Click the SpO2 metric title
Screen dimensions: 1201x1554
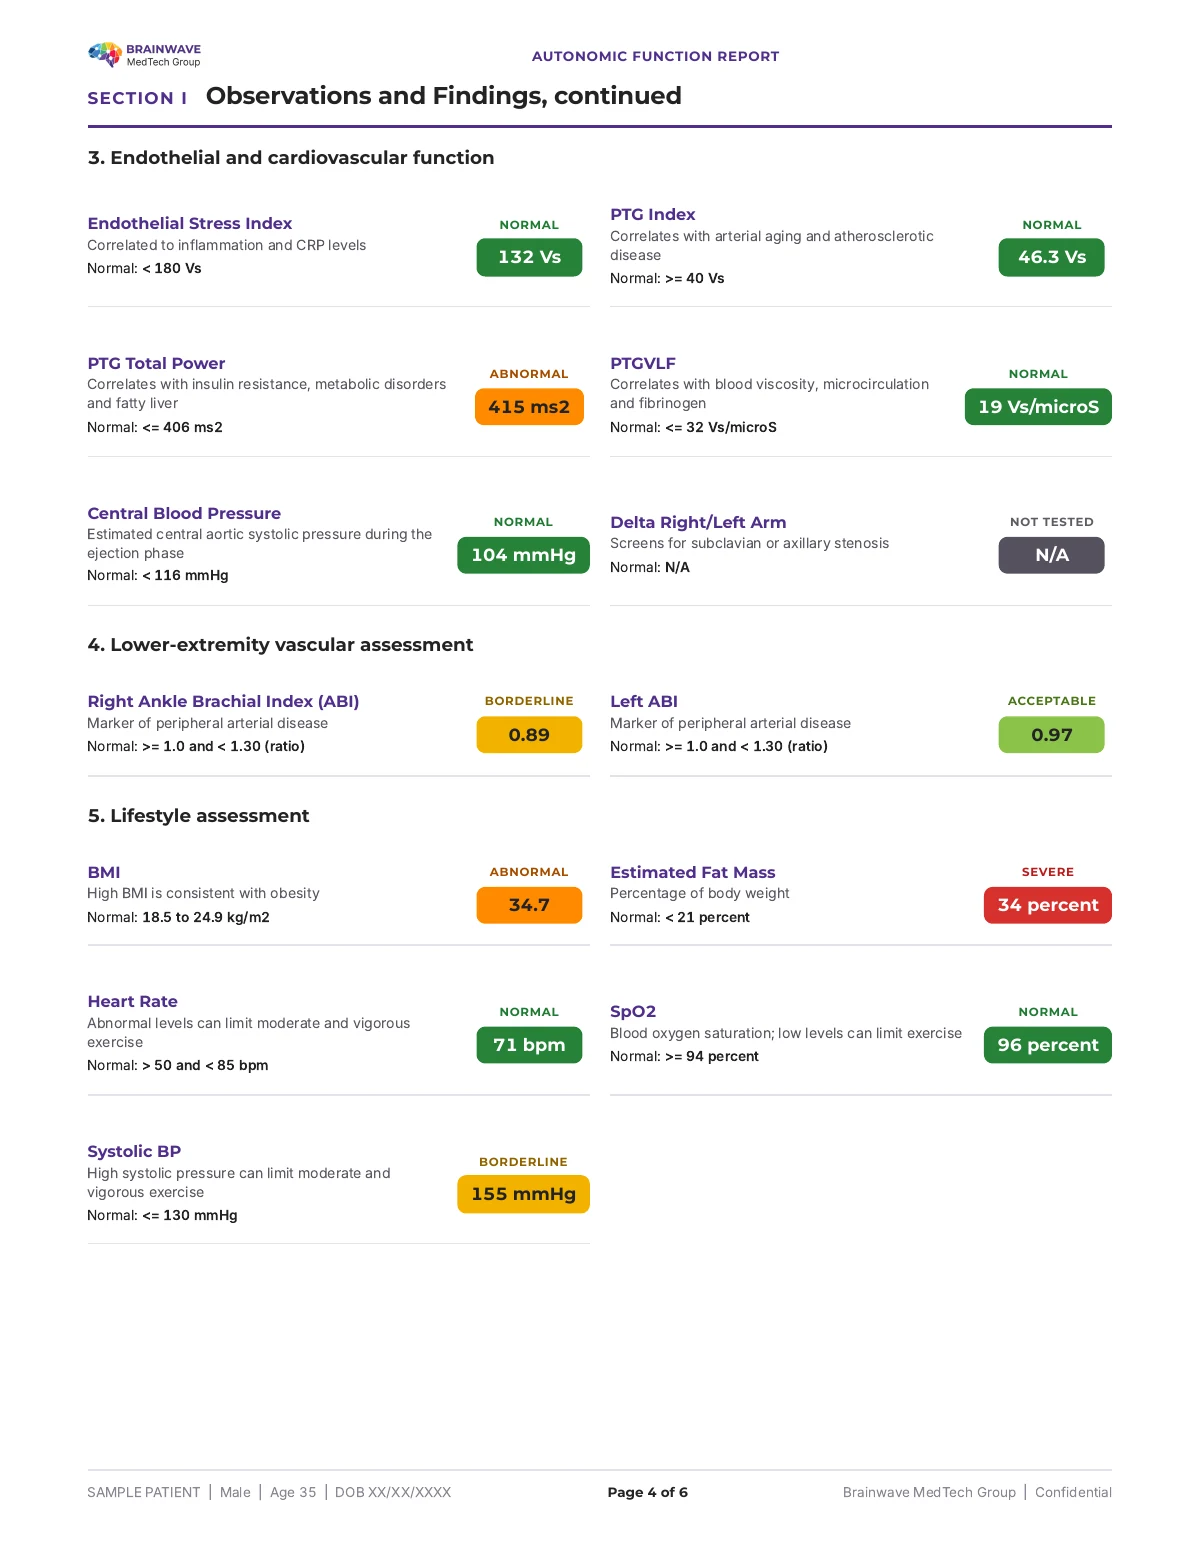[633, 1011]
